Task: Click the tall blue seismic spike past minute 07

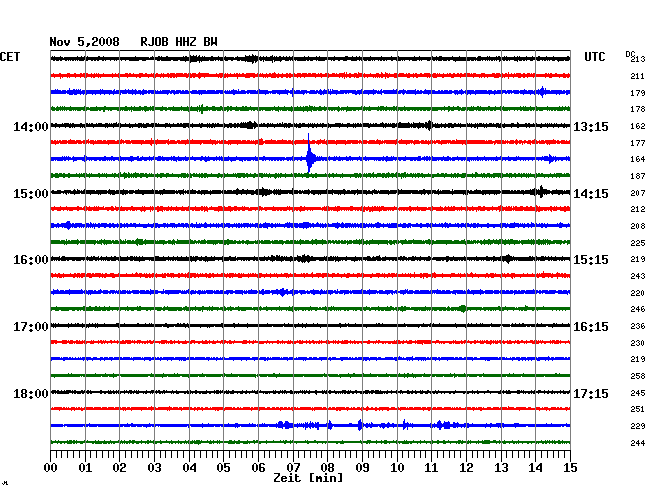Action: 310,153
